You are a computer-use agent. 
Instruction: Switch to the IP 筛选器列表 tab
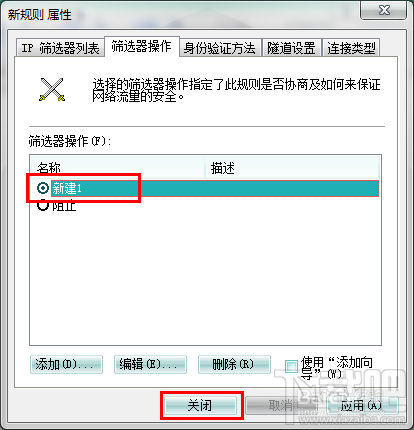click(x=60, y=48)
